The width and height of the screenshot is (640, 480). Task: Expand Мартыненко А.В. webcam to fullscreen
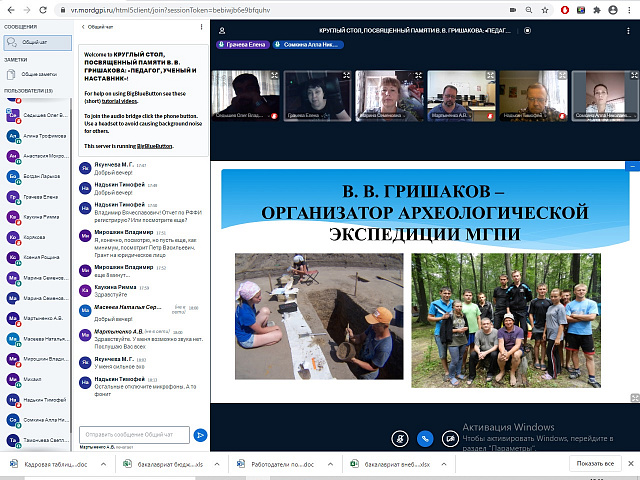click(x=490, y=75)
